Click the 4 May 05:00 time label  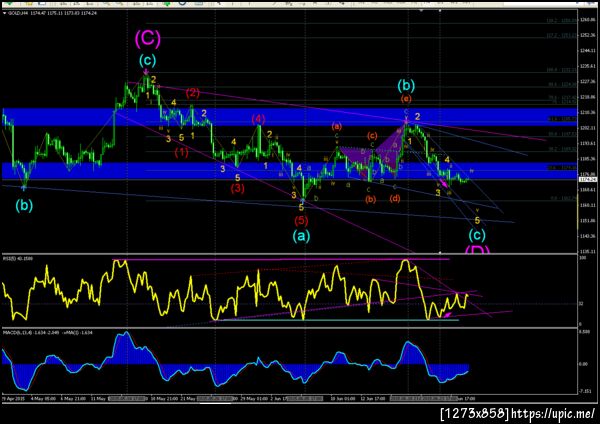point(43,398)
